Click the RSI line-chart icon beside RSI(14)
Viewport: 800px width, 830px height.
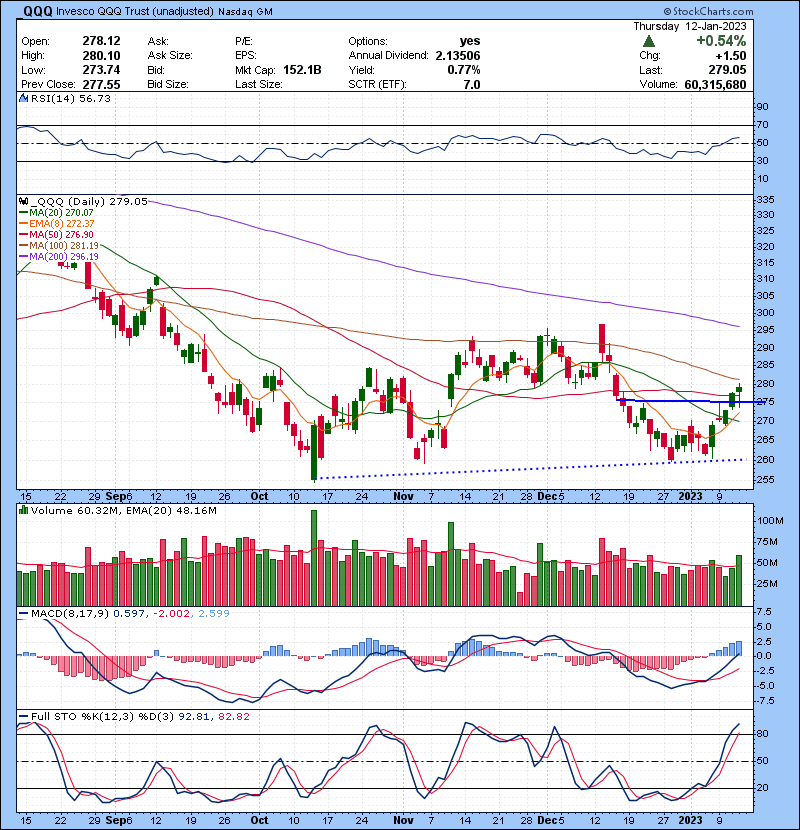(x=23, y=98)
